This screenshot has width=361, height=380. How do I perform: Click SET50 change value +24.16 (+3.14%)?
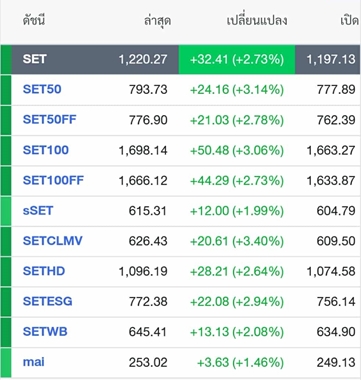(x=237, y=90)
